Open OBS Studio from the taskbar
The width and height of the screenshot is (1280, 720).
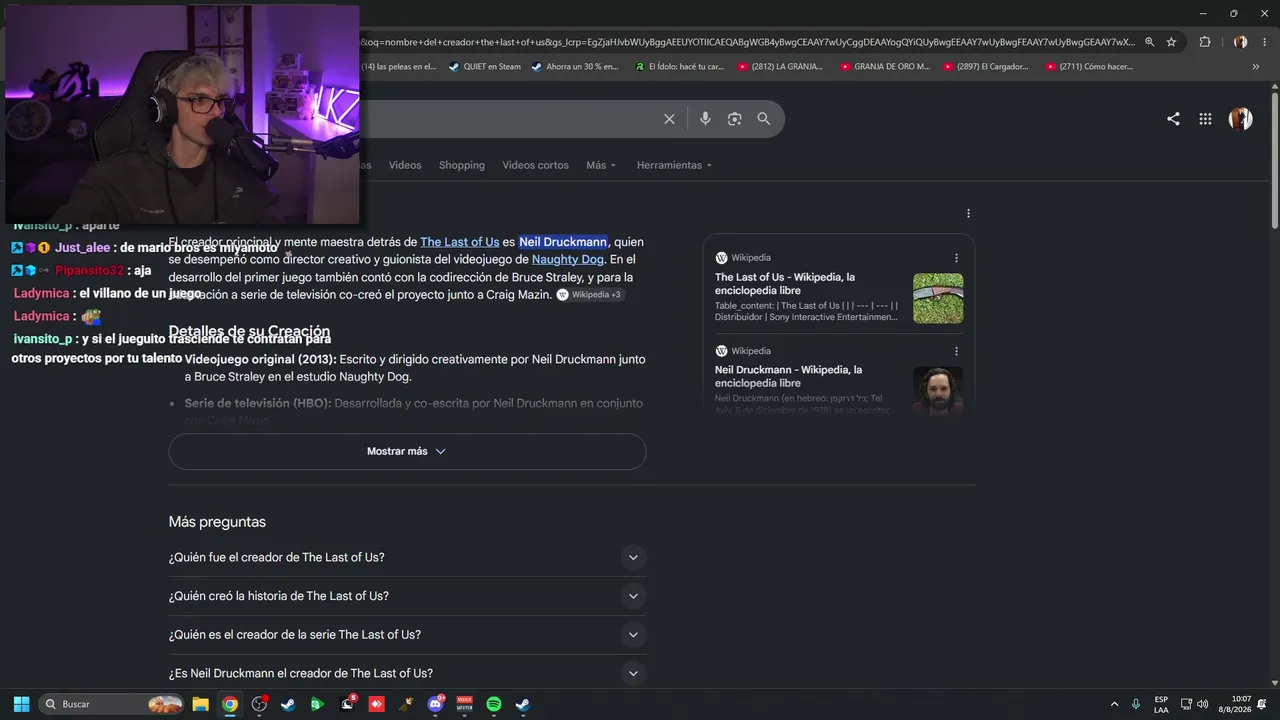pos(259,704)
